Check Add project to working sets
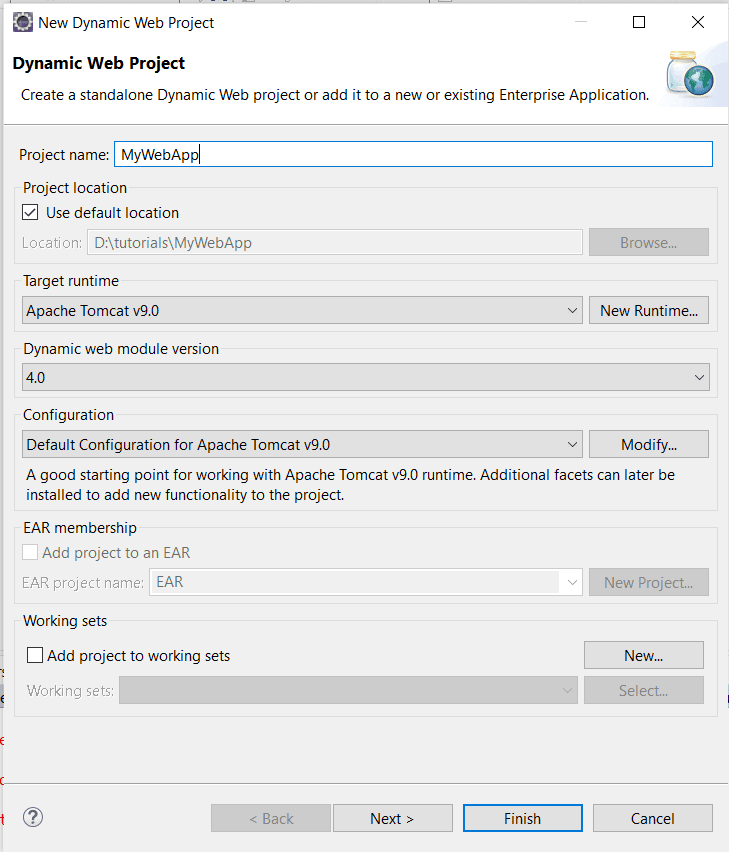729x852 pixels. click(x=35, y=654)
